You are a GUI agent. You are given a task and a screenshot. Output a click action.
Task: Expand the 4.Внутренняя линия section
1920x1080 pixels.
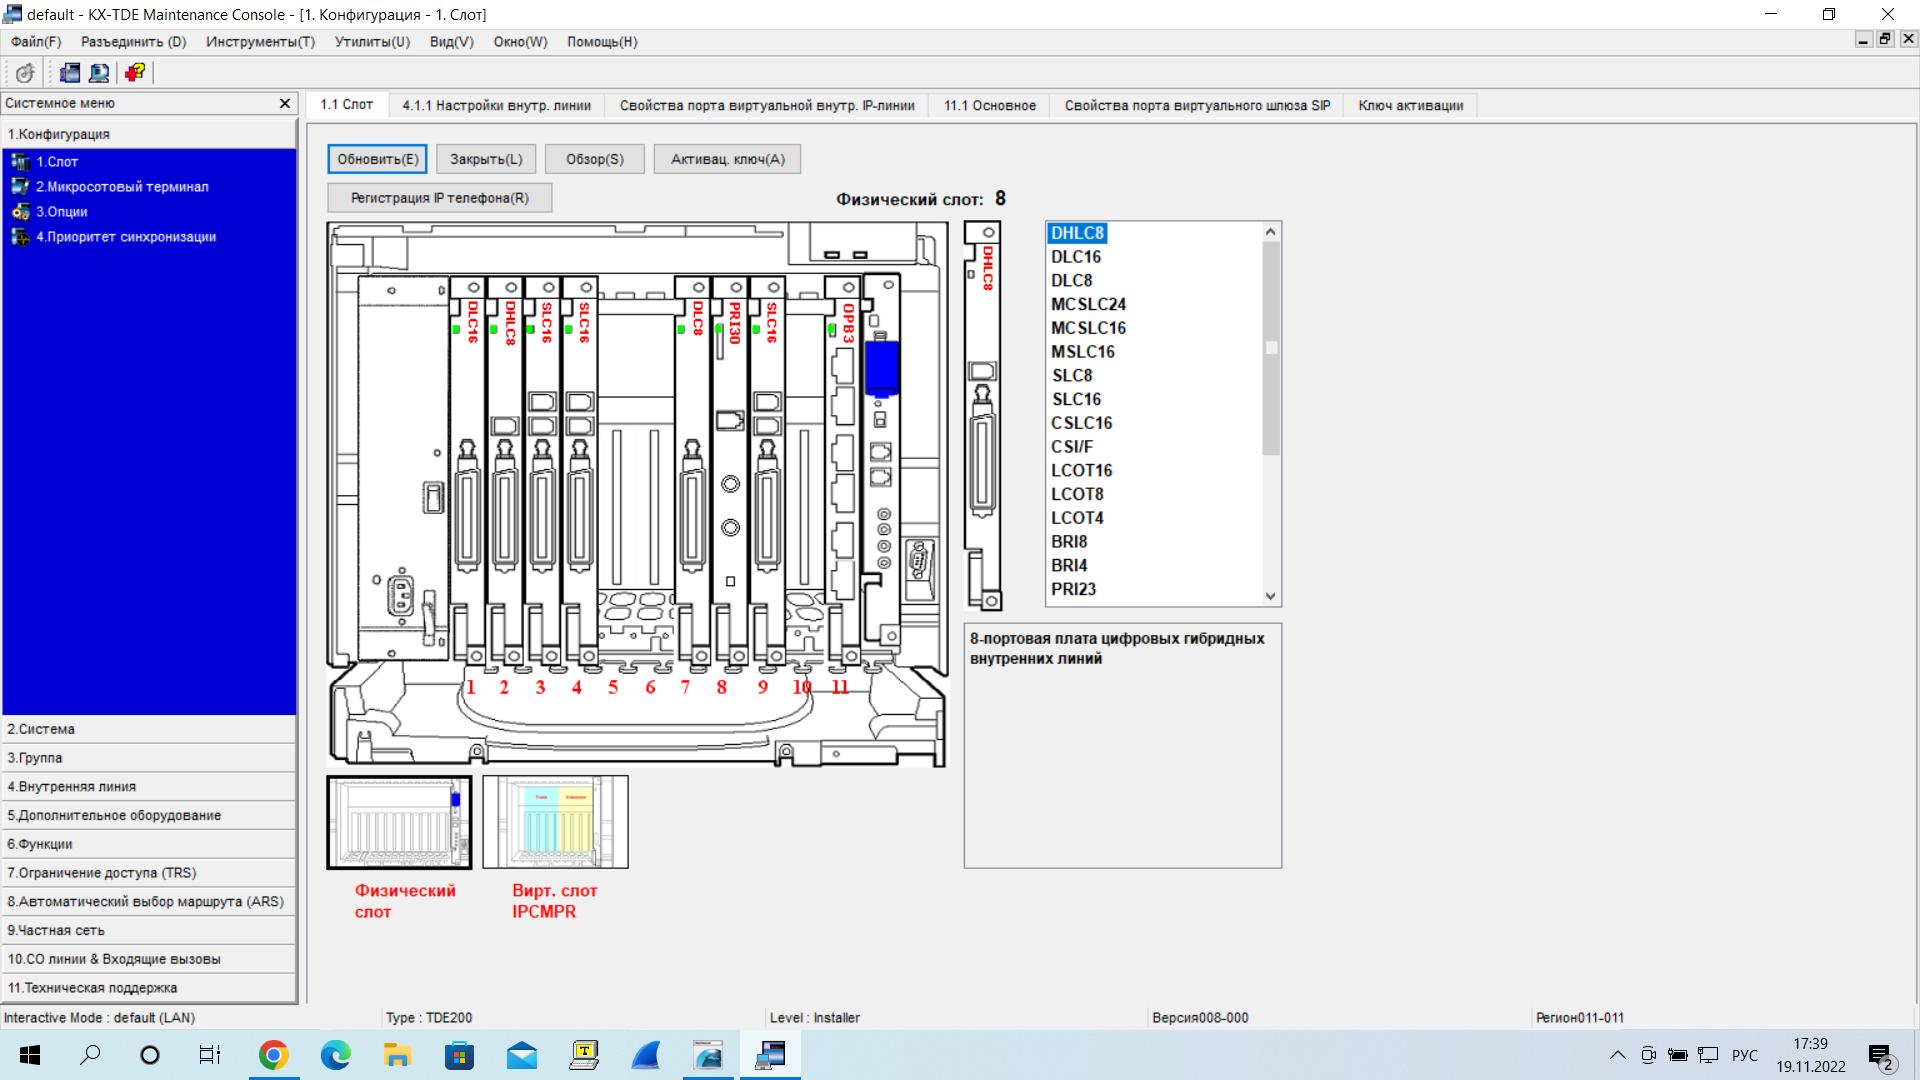pos(149,787)
